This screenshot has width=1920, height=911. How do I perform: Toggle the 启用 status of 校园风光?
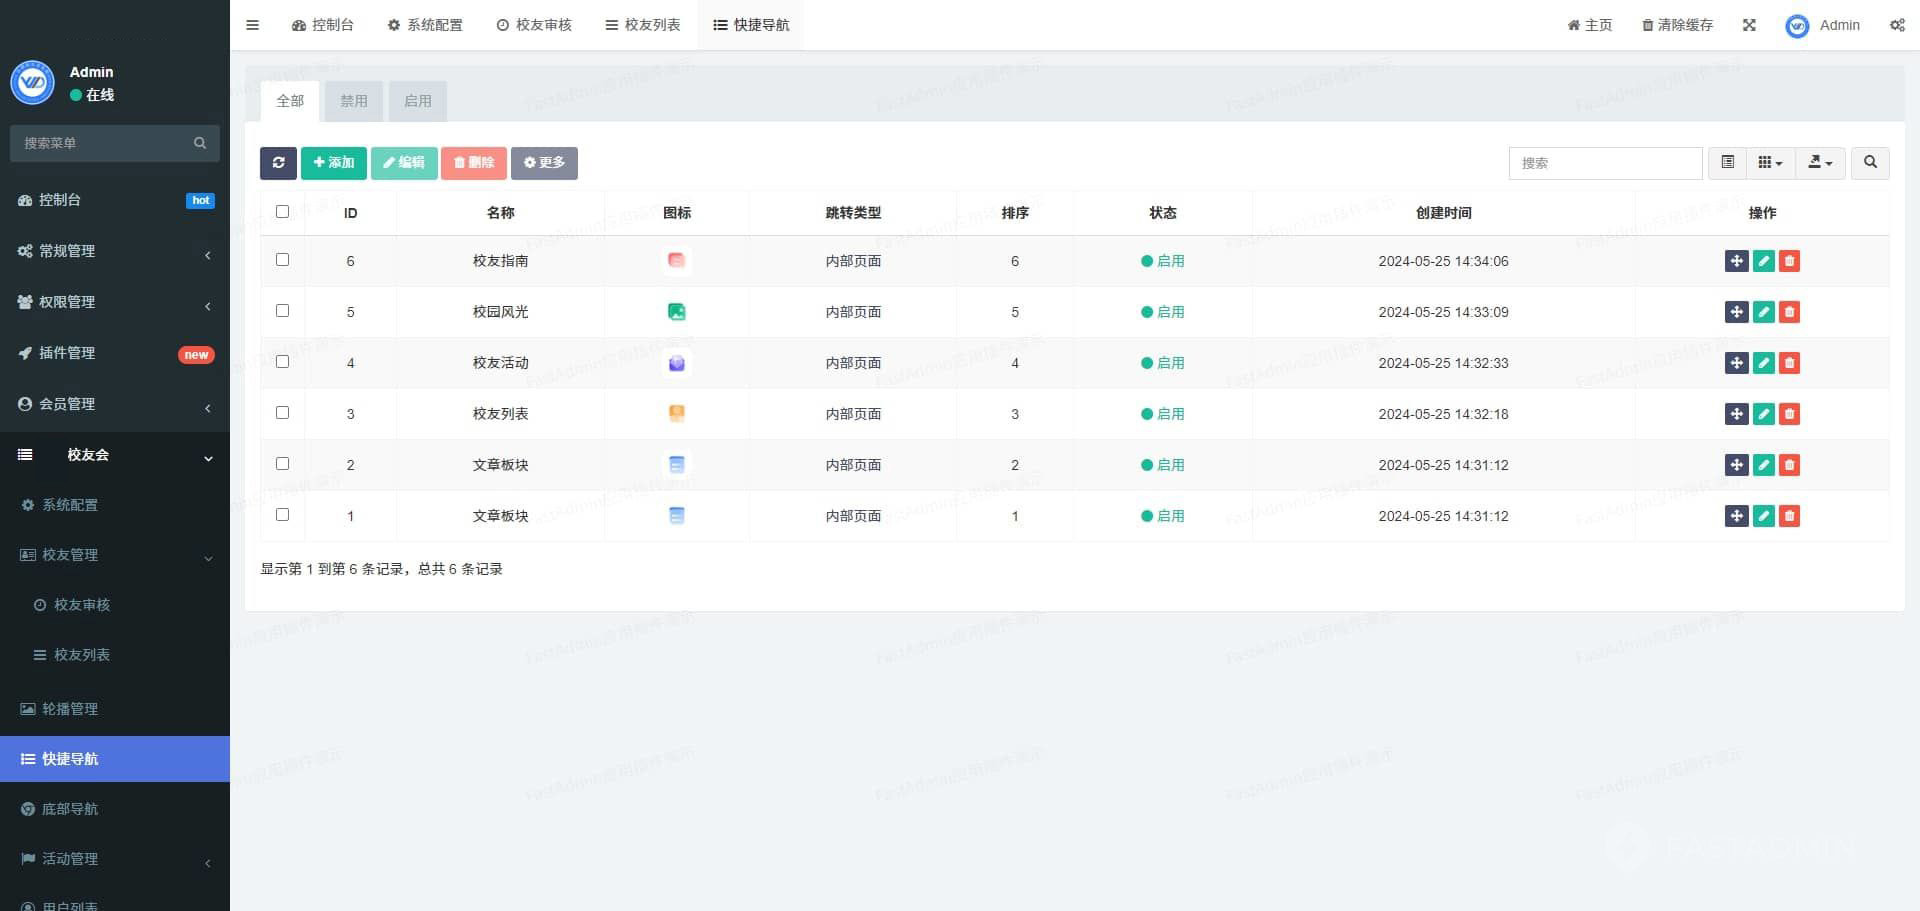1162,312
